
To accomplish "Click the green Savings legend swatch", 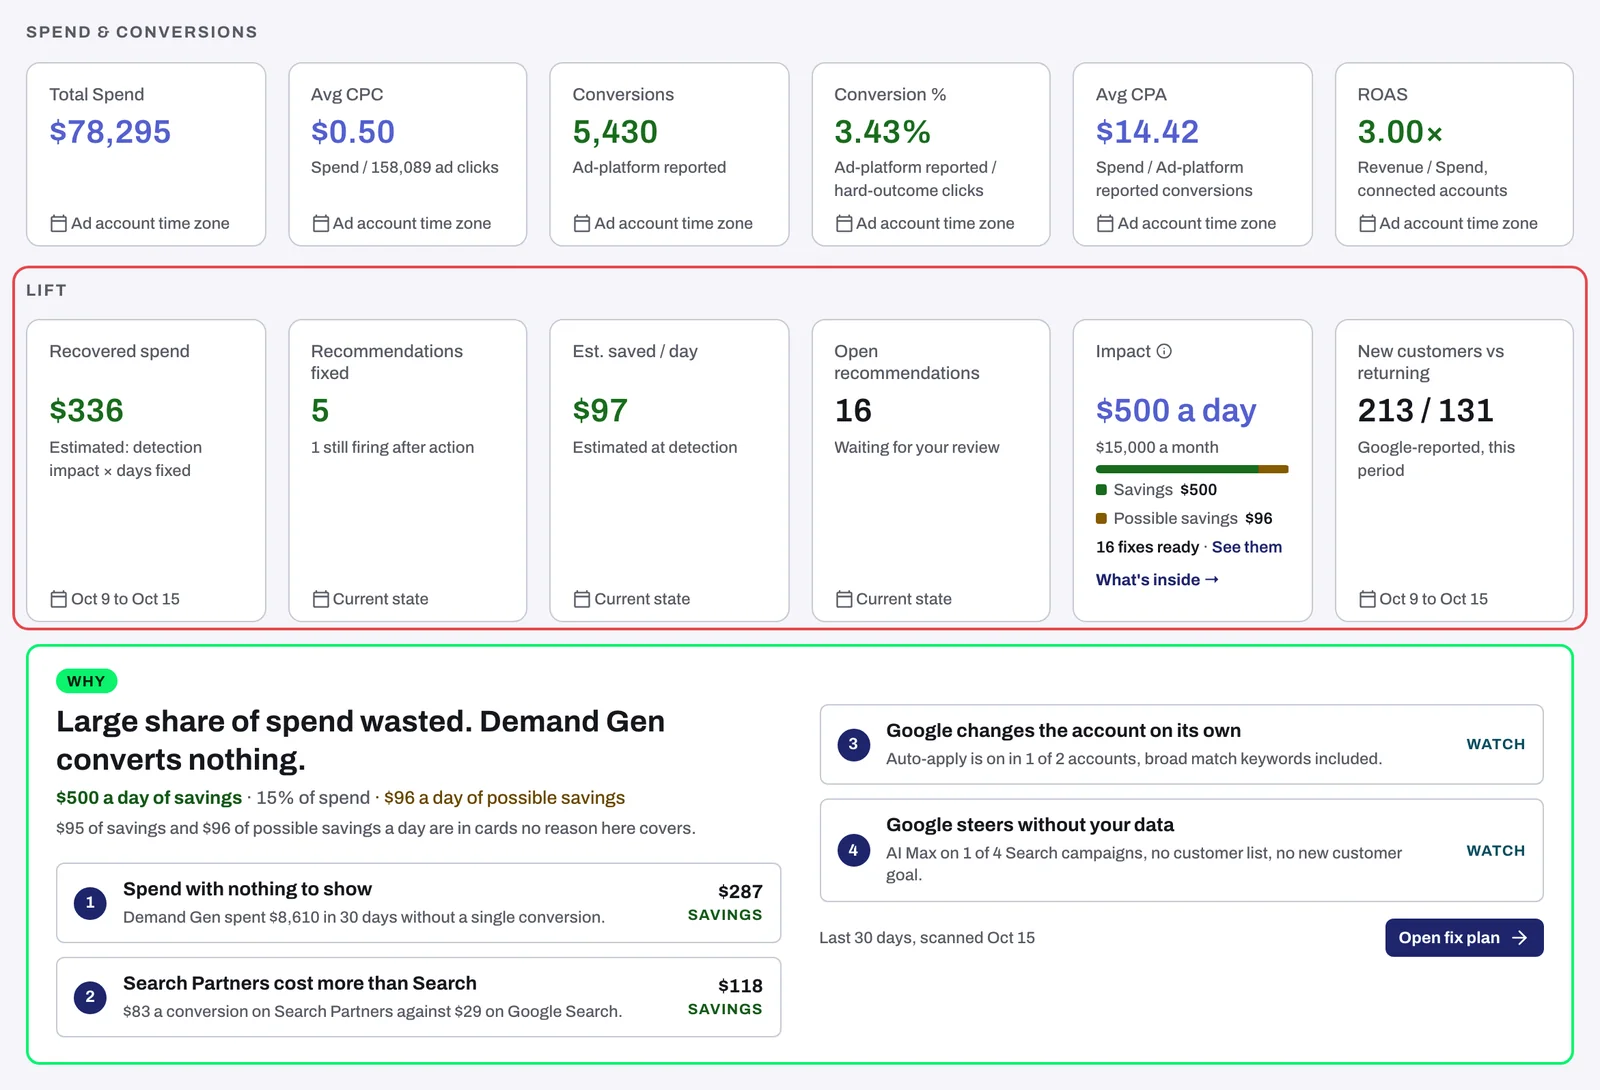I will pyautogui.click(x=1101, y=490).
